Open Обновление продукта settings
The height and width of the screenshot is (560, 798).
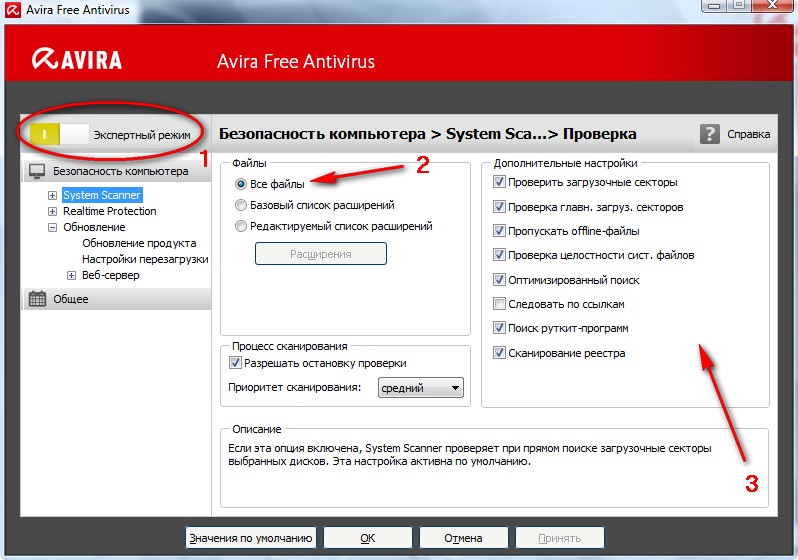point(139,243)
